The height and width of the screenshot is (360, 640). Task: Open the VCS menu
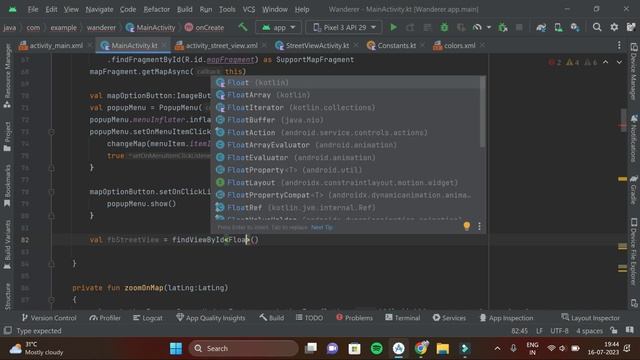pos(249,9)
